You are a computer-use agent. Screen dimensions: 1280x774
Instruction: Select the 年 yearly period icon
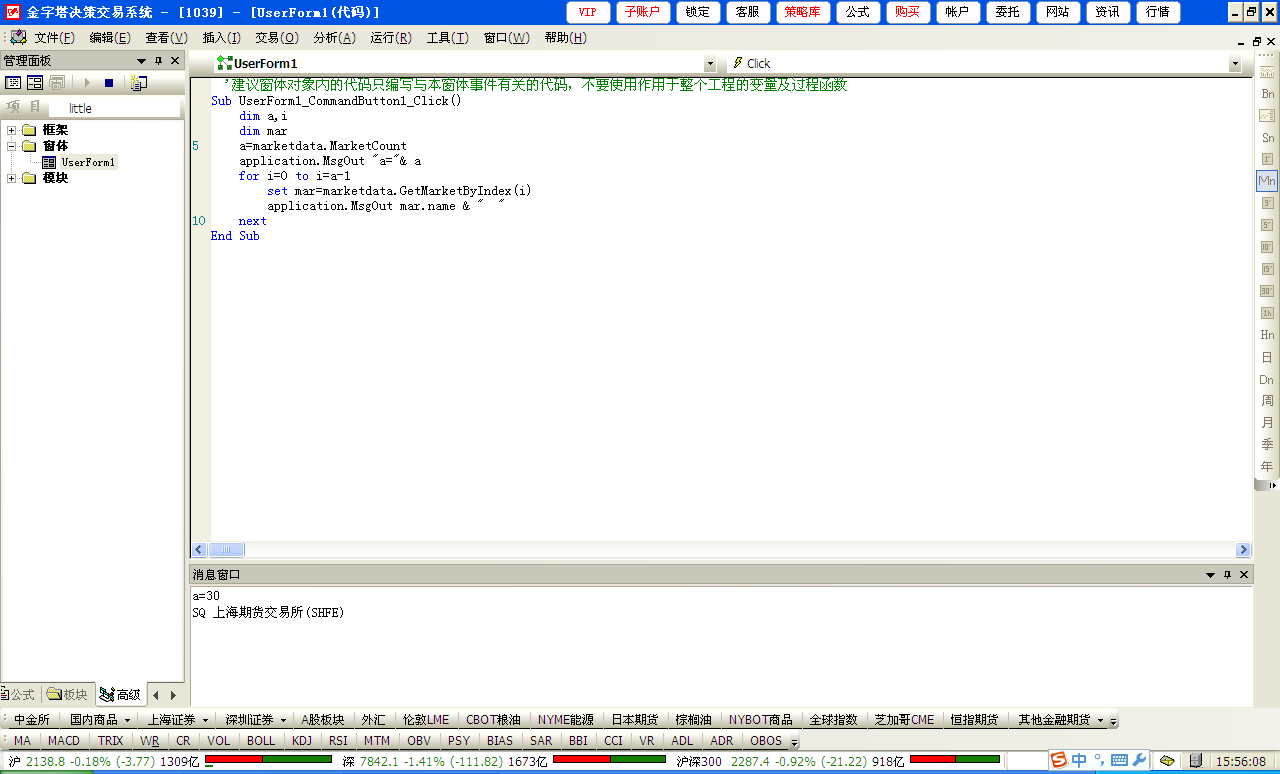coord(1267,467)
